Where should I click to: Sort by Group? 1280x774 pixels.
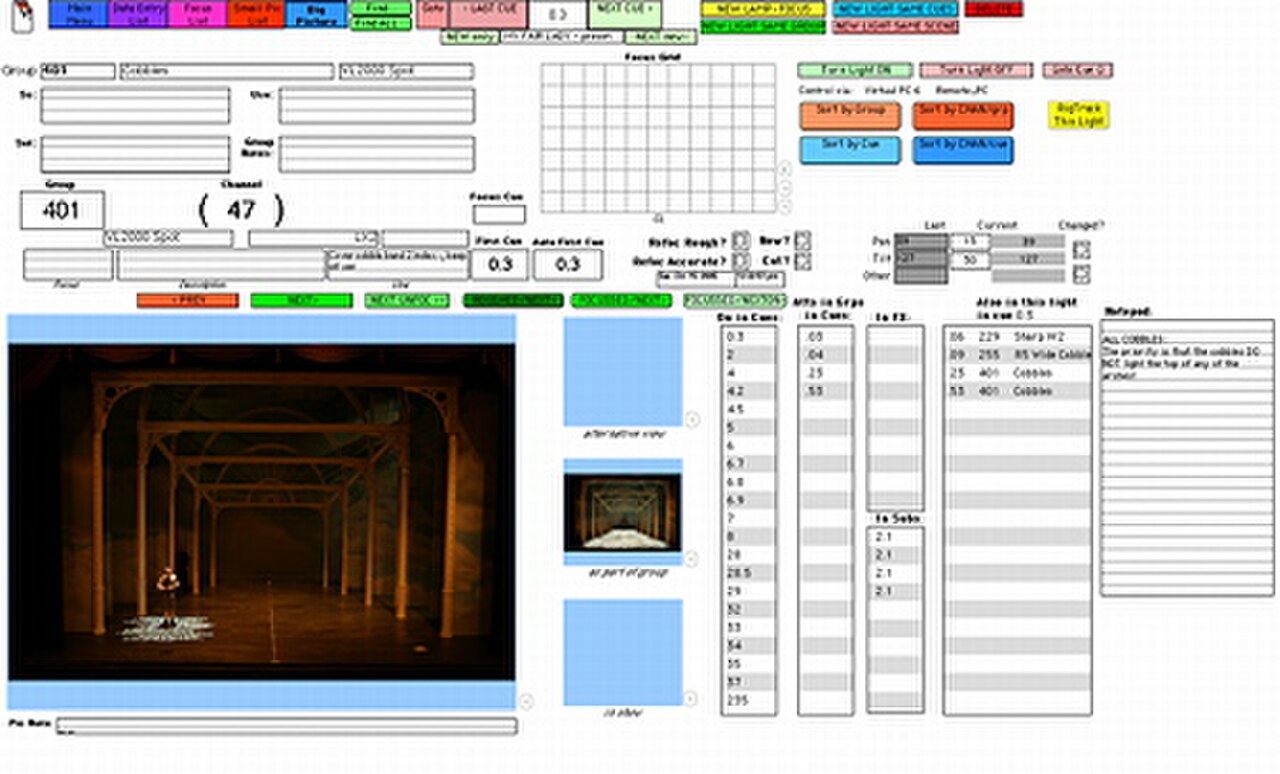pos(850,116)
